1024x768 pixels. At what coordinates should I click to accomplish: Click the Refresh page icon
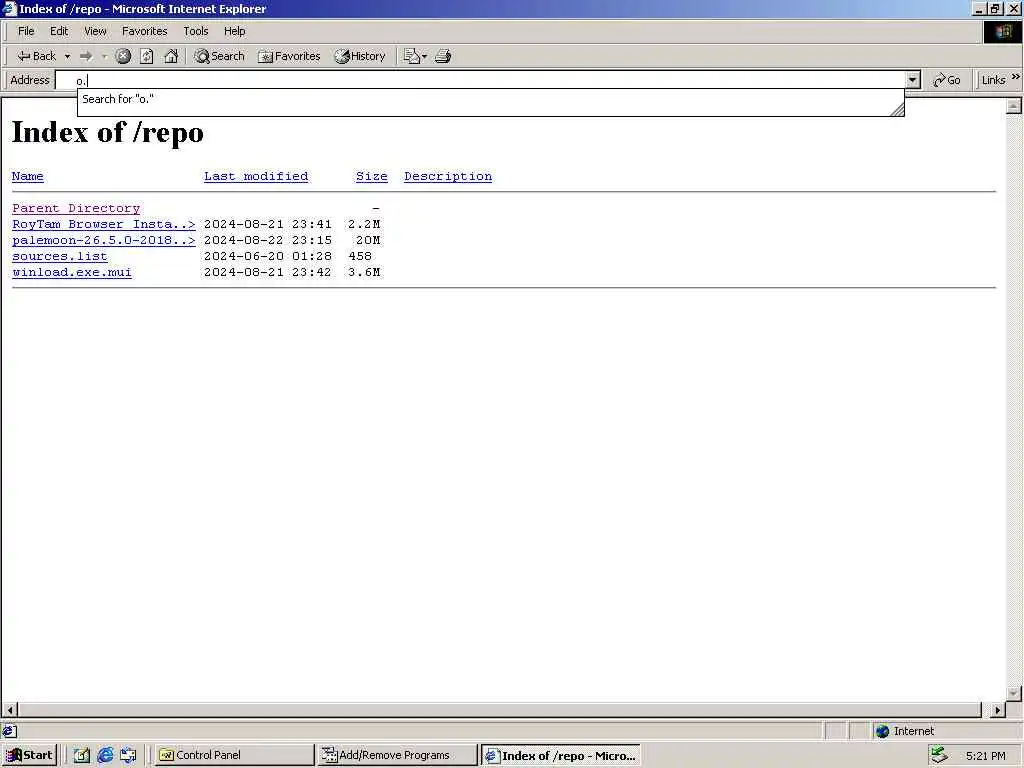coord(146,56)
